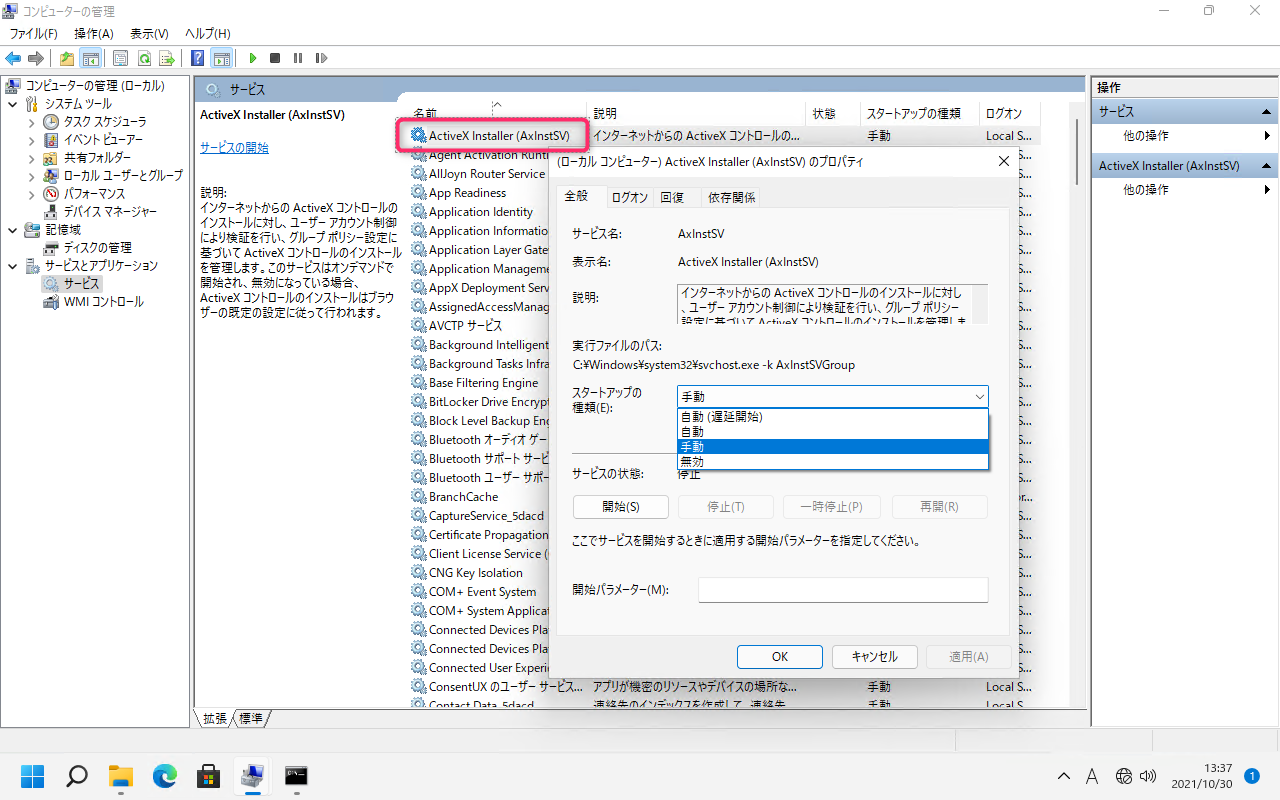Expand the イベント ビューアー node arrow
Screen dimensions: 1280x800
coord(31,139)
